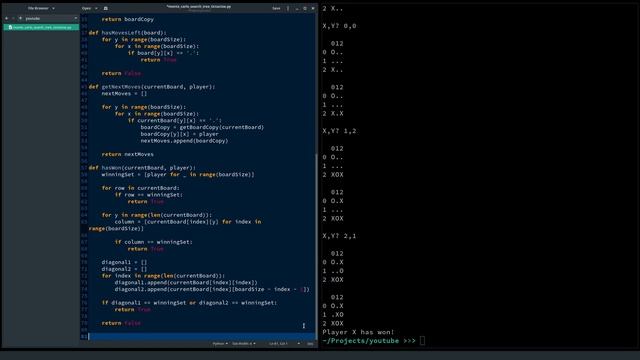
Task: Open the Python language selector in status bar
Action: pyautogui.click(x=220, y=344)
